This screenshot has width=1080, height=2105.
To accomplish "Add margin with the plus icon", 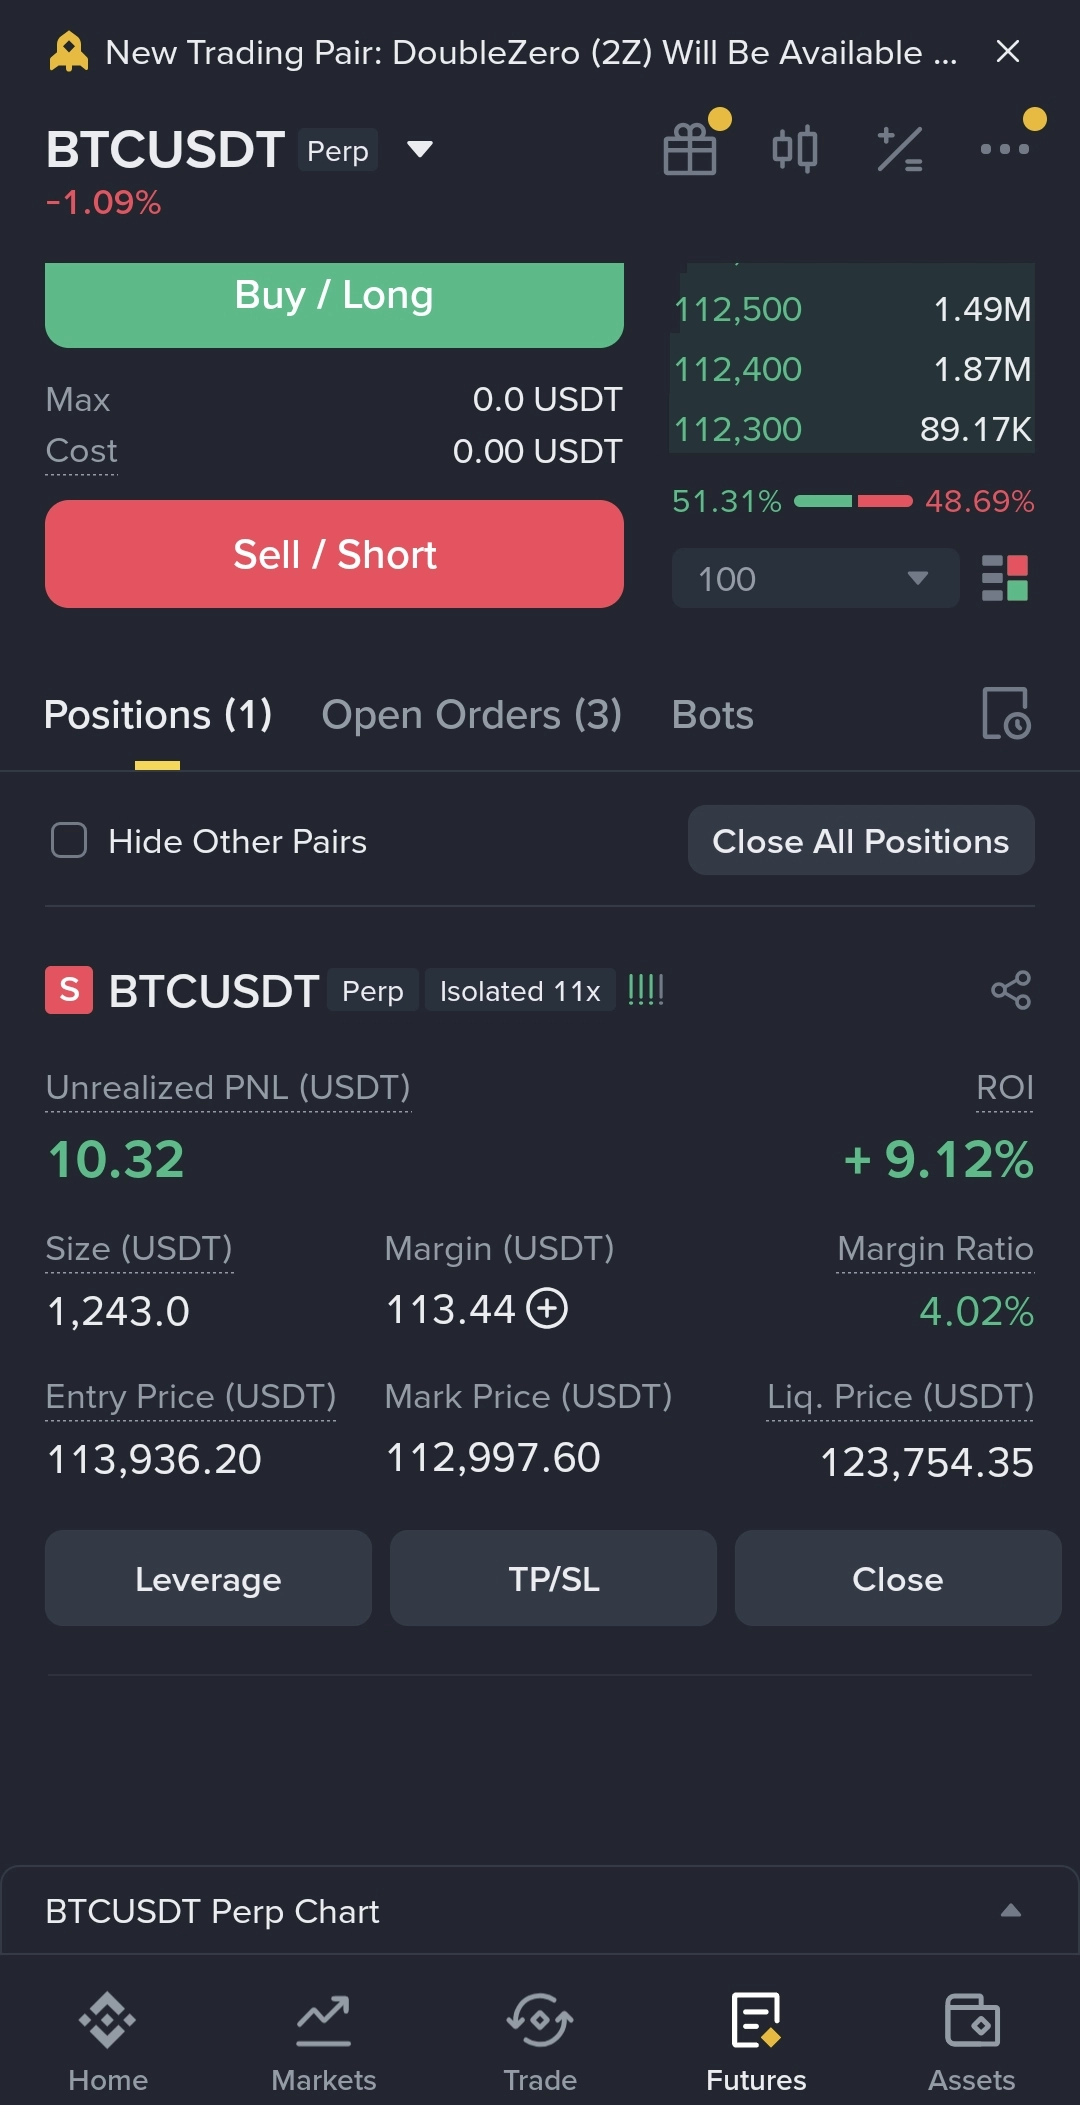I will [x=547, y=1308].
